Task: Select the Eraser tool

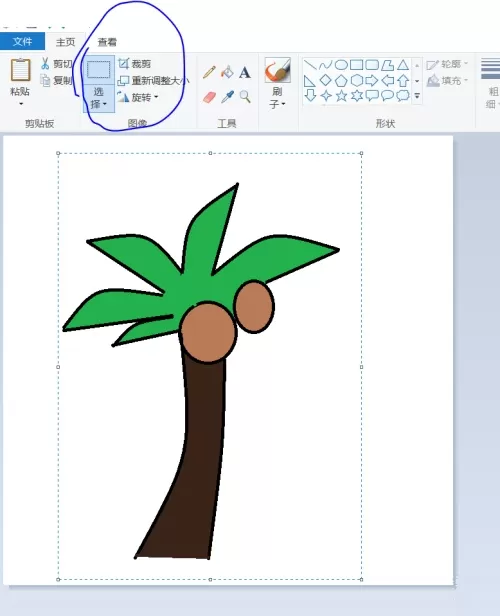Action: (x=210, y=97)
